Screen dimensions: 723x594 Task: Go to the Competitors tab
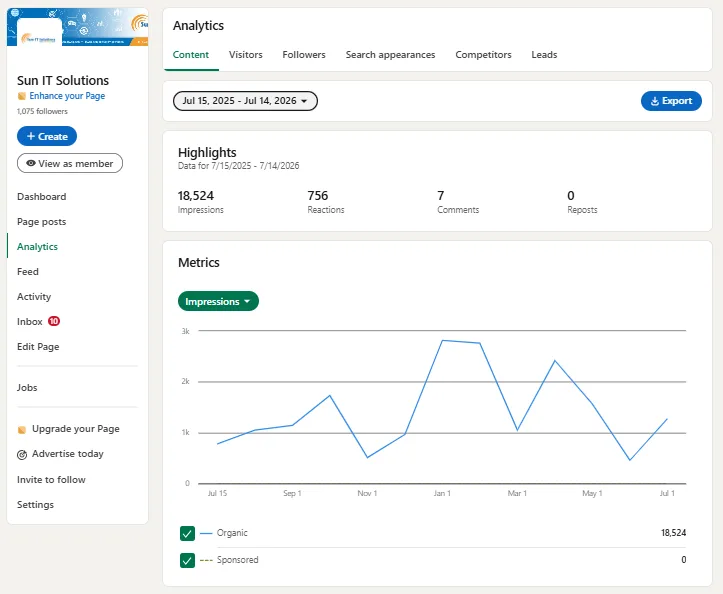pyautogui.click(x=483, y=55)
